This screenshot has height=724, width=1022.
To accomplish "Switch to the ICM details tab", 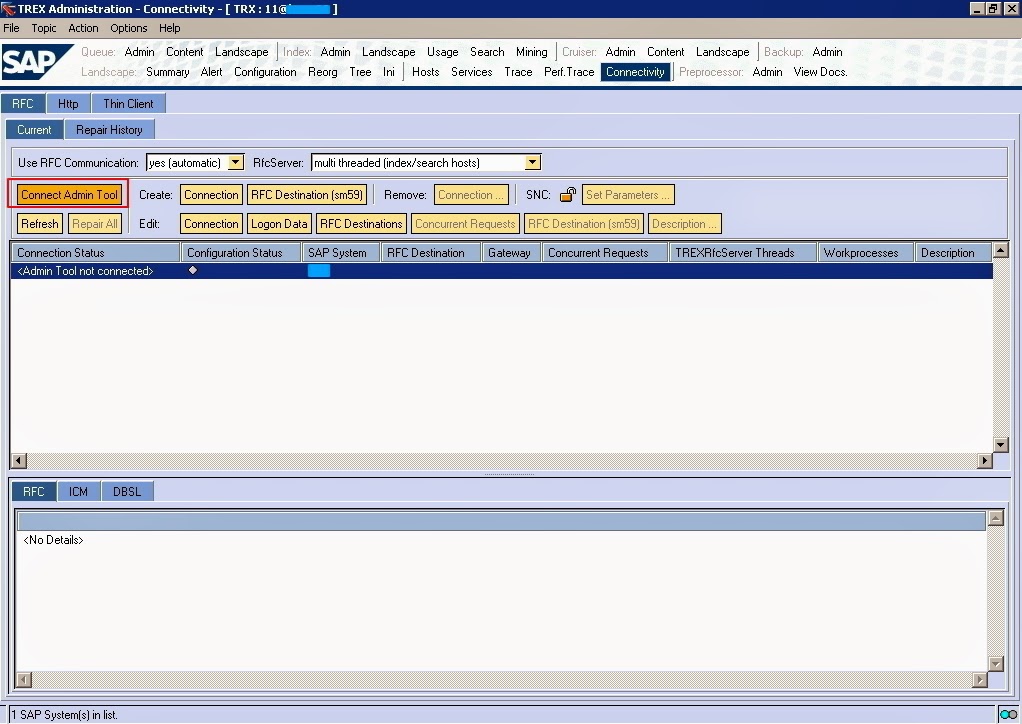I will tap(78, 491).
